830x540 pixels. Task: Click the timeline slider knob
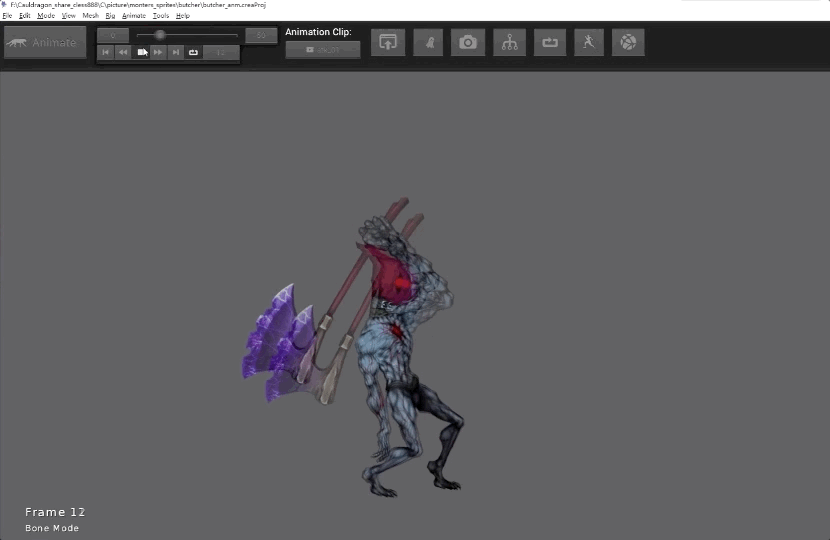point(160,35)
